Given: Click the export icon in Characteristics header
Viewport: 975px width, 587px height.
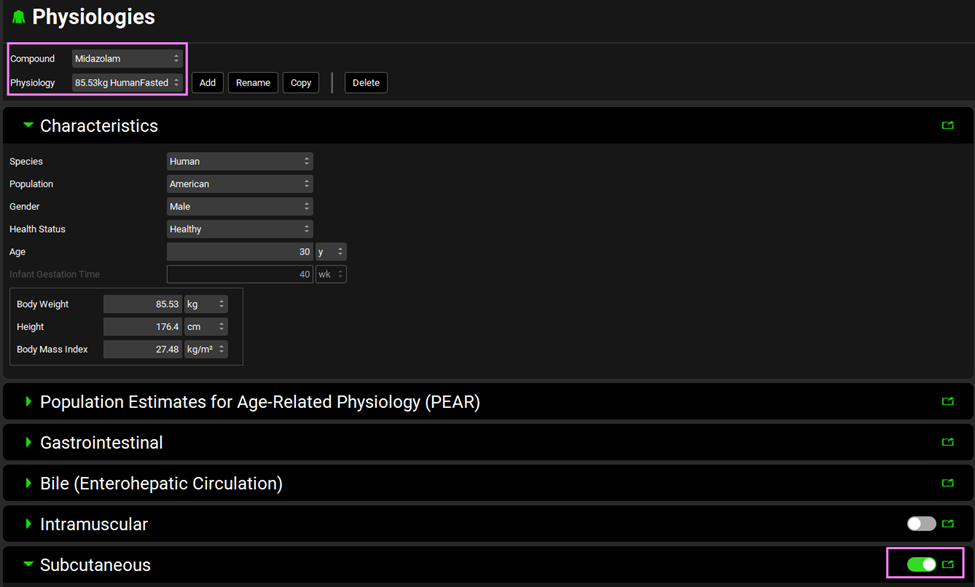Looking at the screenshot, I should 948,126.
